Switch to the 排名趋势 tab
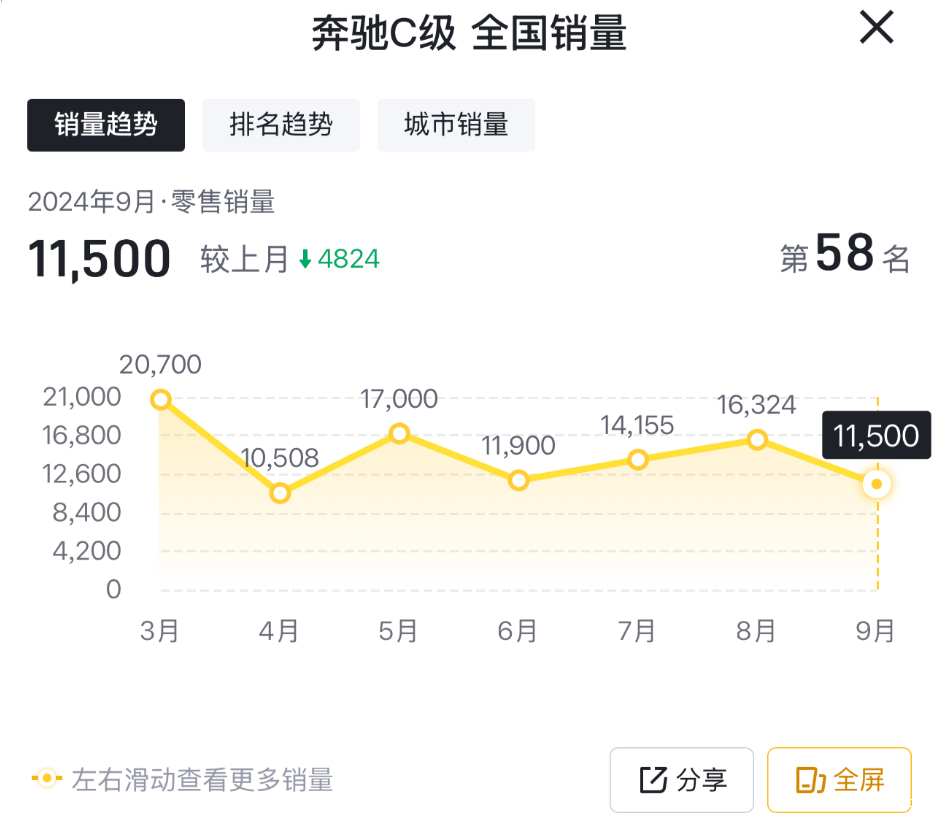The image size is (936, 832). click(x=281, y=125)
